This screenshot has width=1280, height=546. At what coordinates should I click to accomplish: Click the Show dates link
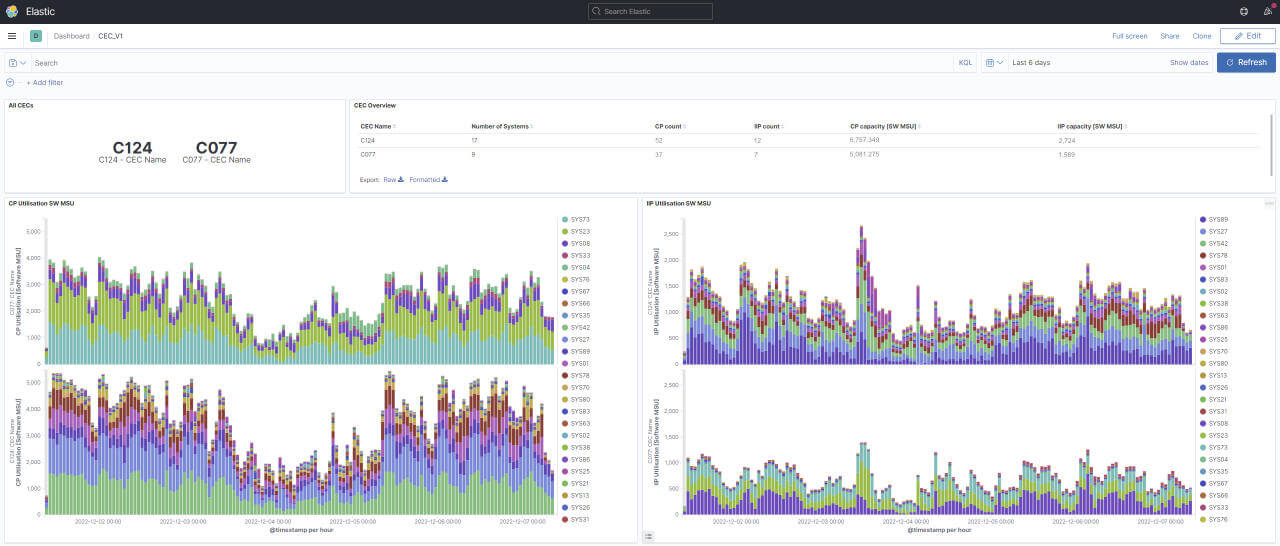1189,63
